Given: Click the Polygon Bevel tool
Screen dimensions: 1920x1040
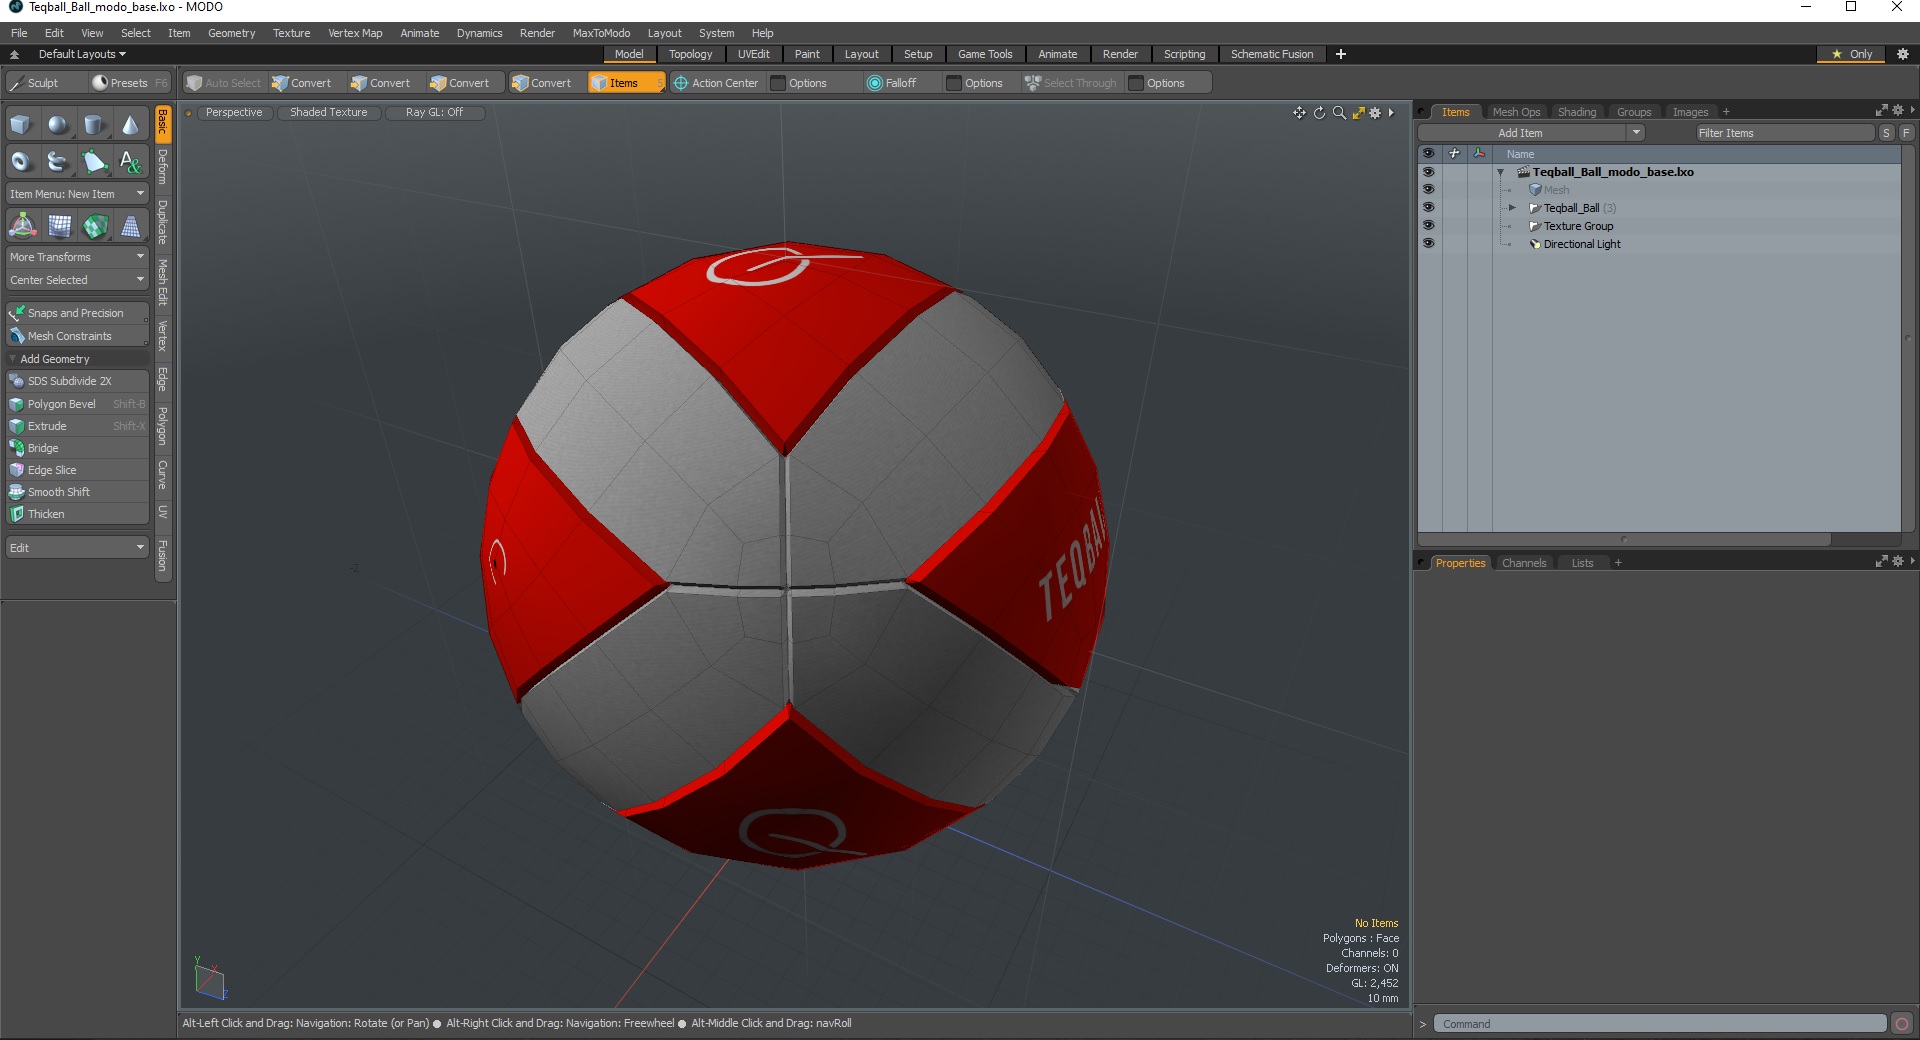Looking at the screenshot, I should [x=77, y=404].
